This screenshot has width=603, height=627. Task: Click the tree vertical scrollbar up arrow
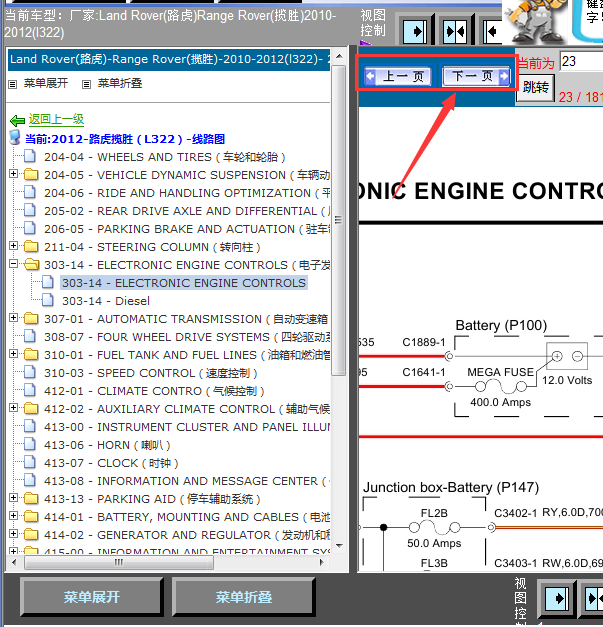point(339,56)
